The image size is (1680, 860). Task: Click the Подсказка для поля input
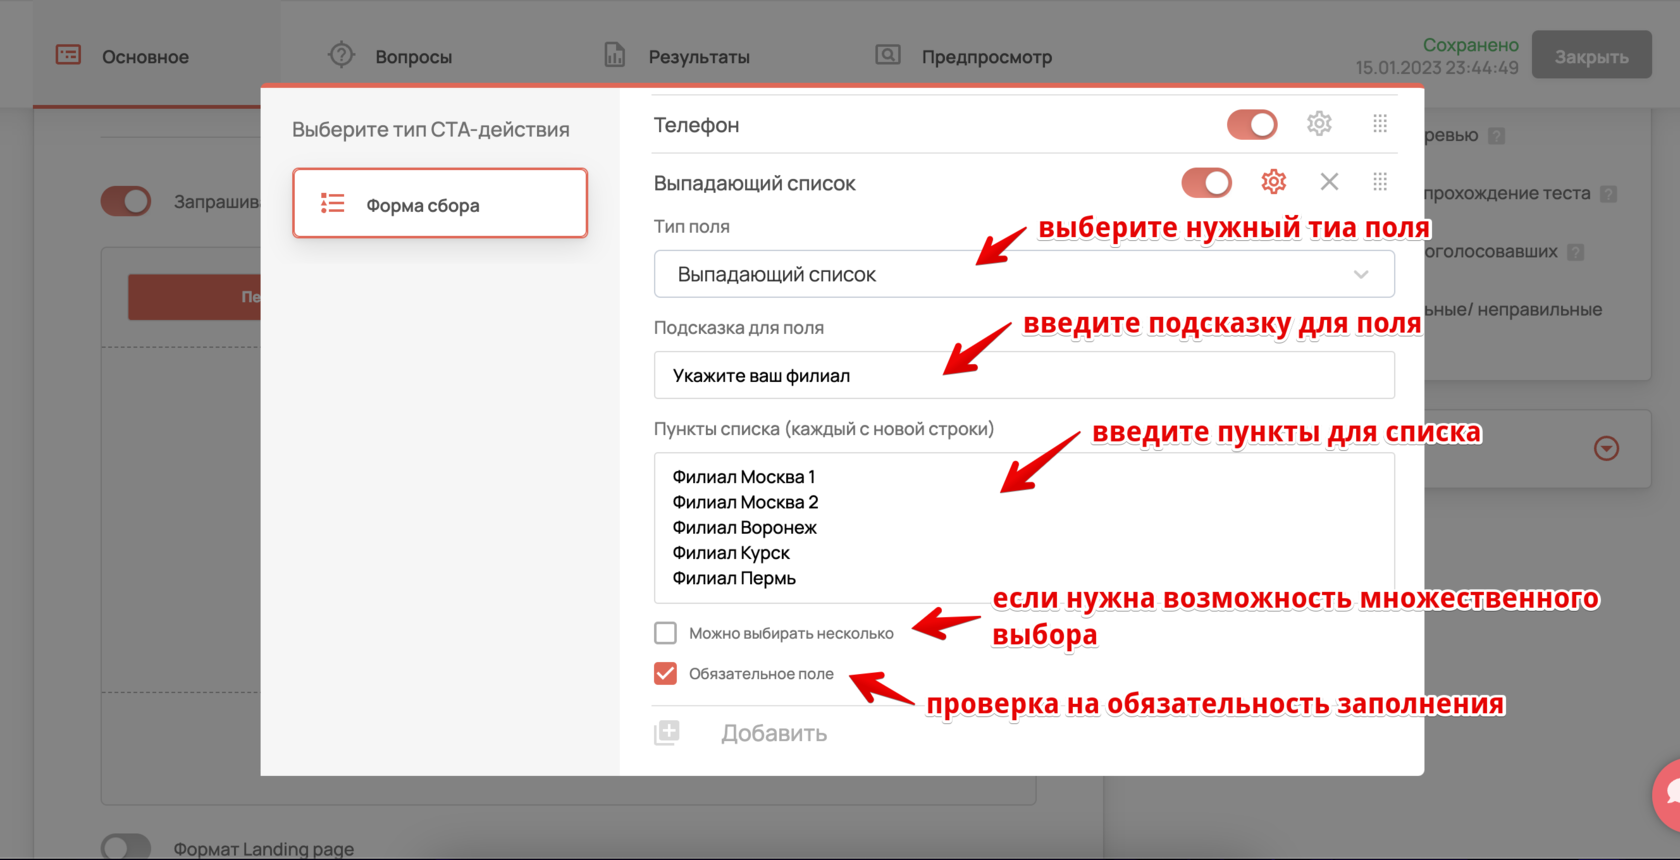(1024, 375)
